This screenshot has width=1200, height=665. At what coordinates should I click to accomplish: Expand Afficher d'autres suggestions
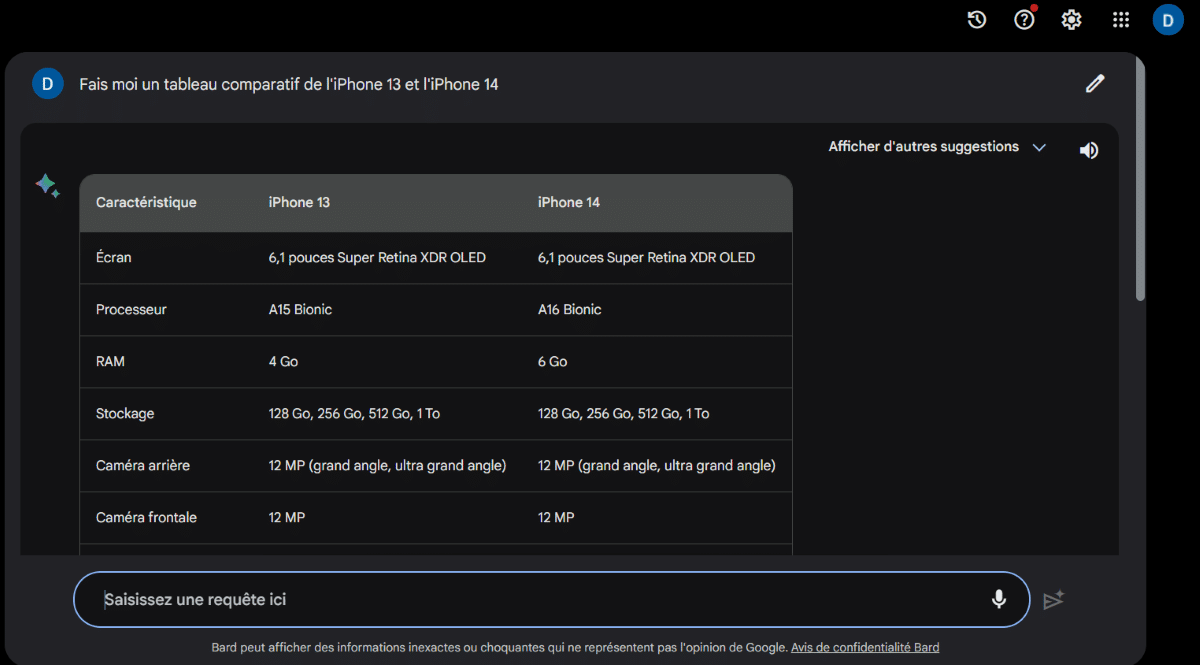(937, 147)
